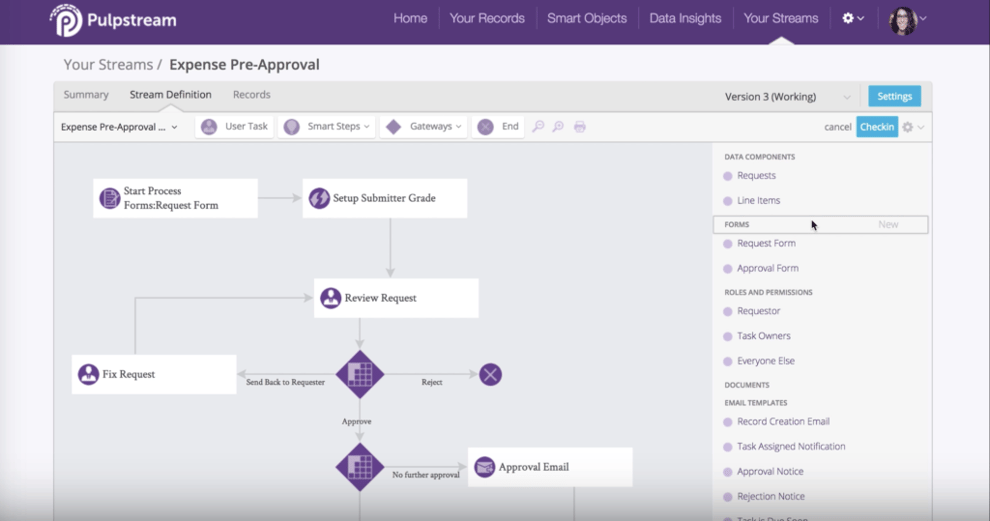
Task: Expand the Gateways dropdown
Action: [x=425, y=127]
